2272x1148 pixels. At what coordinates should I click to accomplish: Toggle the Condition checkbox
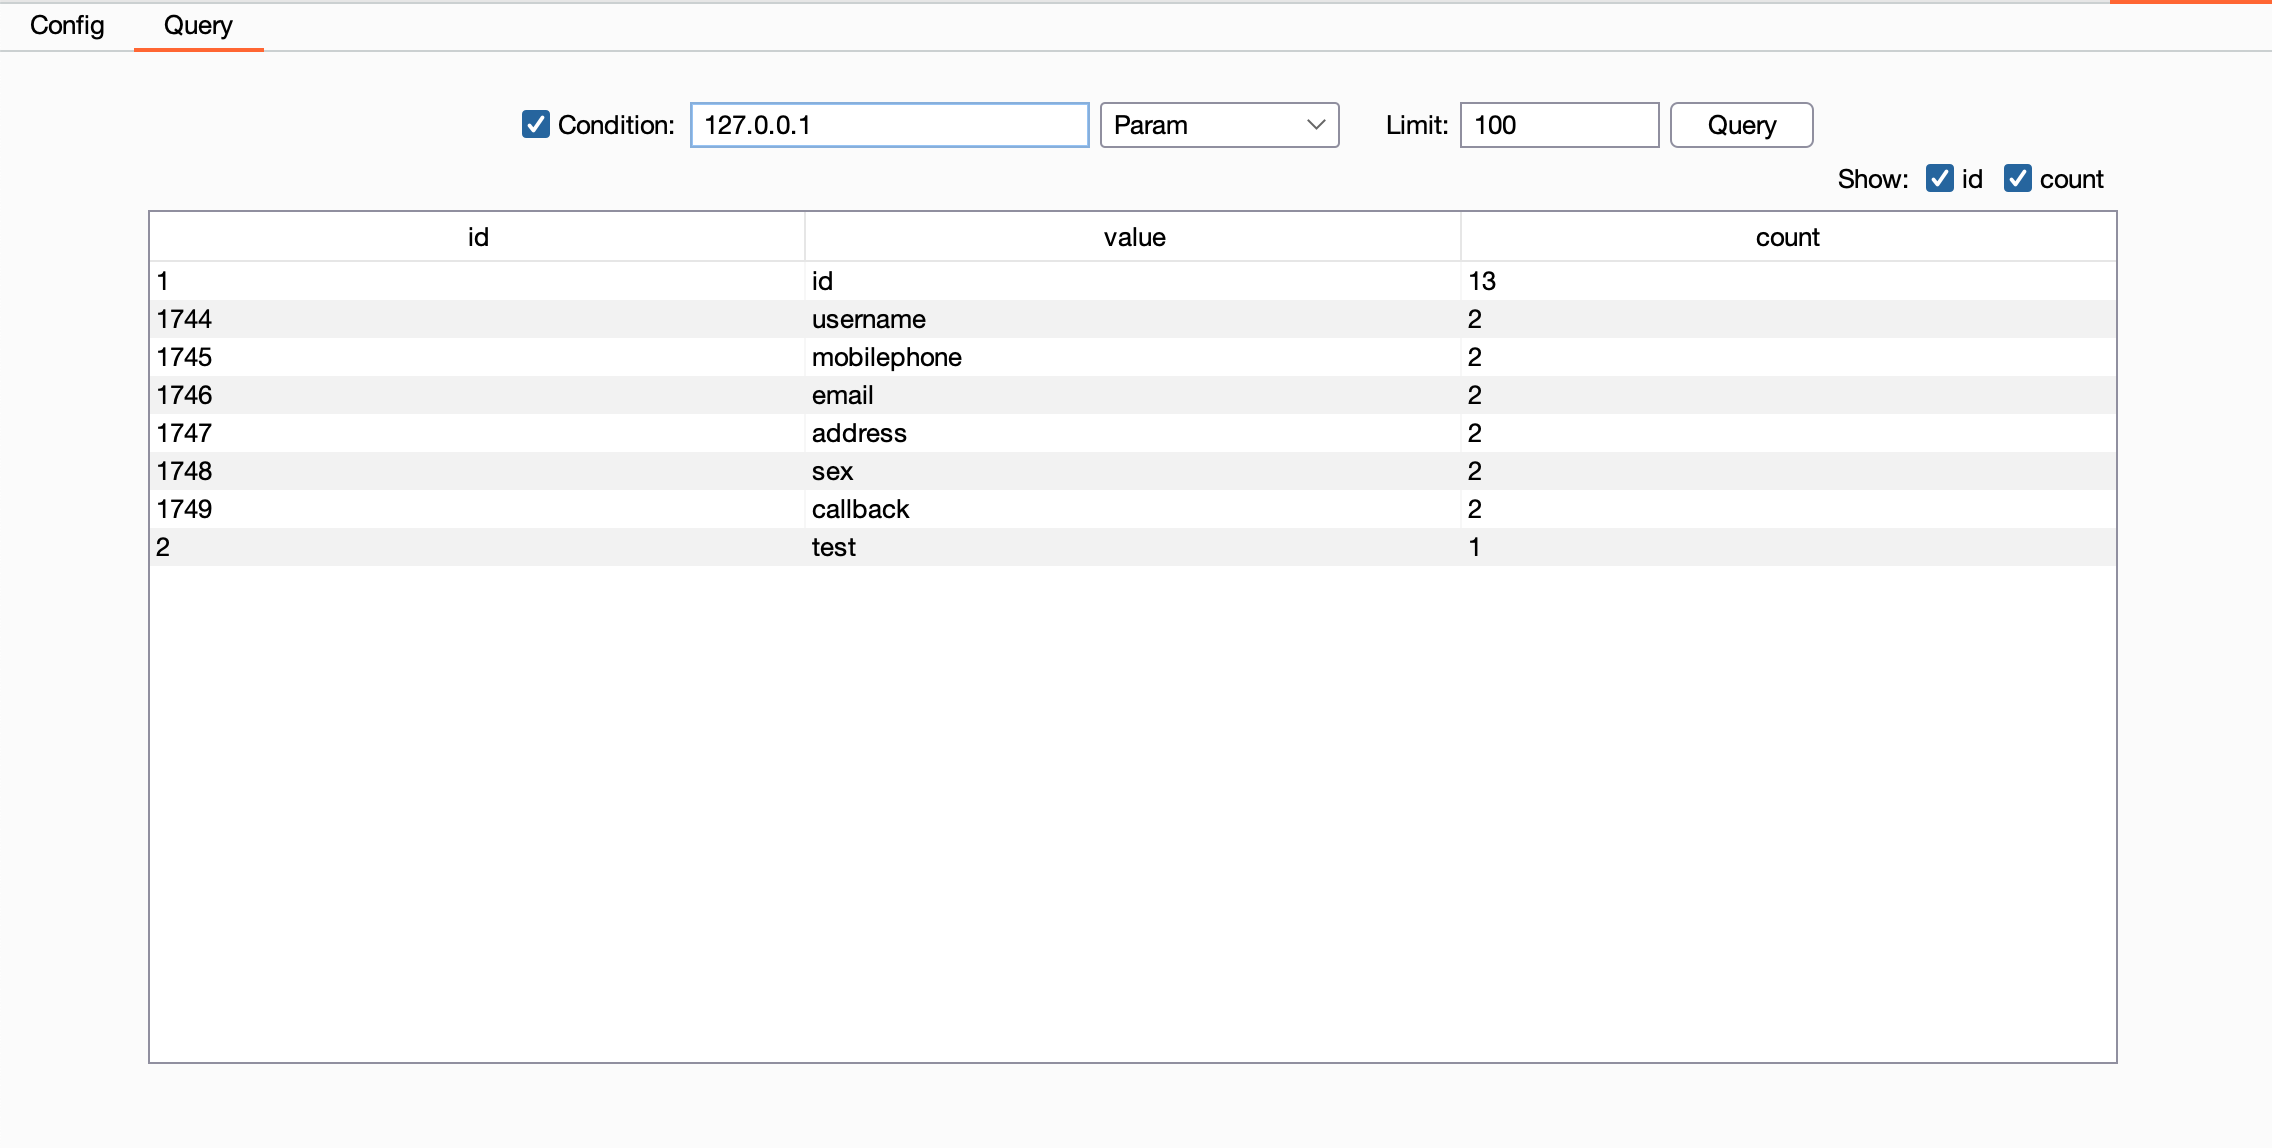[x=536, y=125]
